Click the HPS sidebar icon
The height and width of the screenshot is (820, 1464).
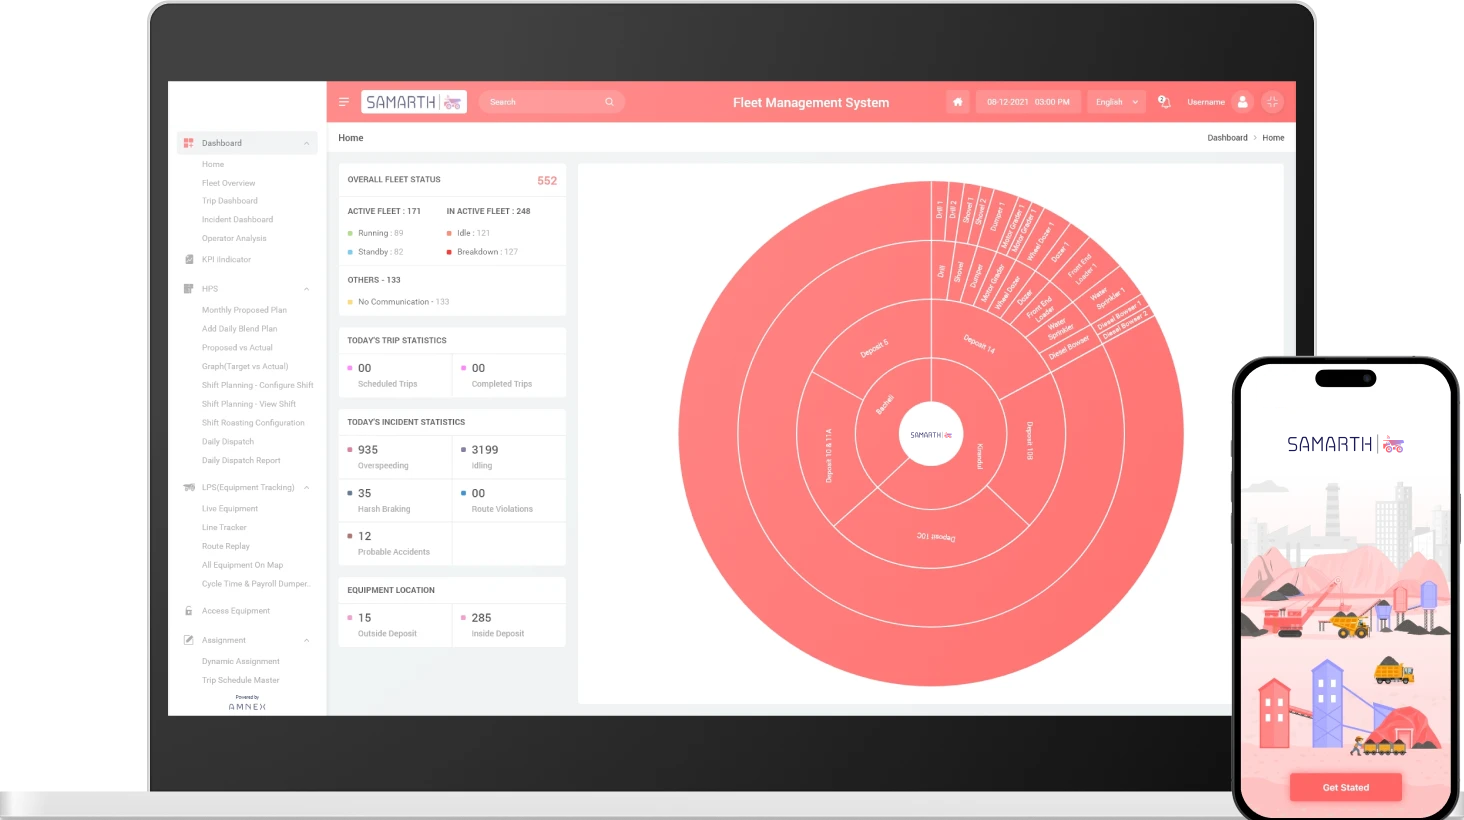(x=188, y=289)
